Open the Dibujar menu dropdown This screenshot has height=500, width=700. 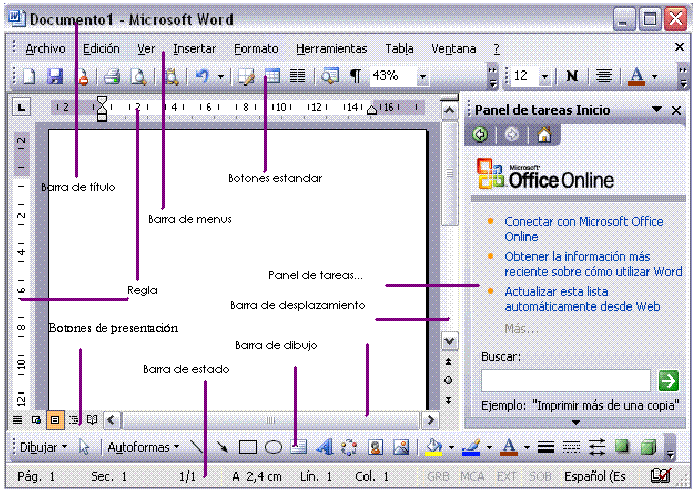coord(43,447)
